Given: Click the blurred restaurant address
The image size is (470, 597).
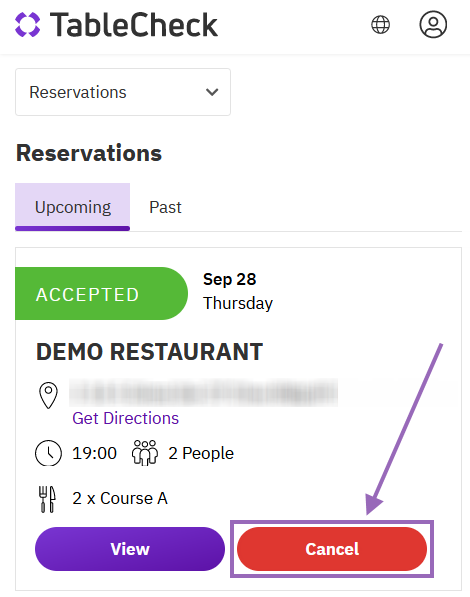Looking at the screenshot, I should (203, 393).
